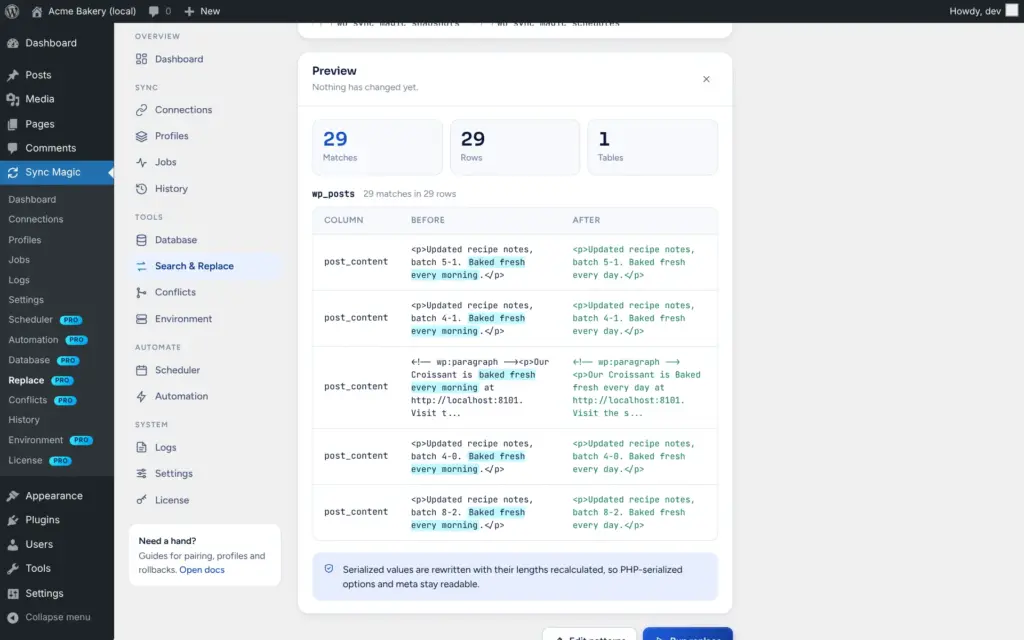Click the clock icon beside Sync History
Screen dimensions: 1024x640
(141, 189)
